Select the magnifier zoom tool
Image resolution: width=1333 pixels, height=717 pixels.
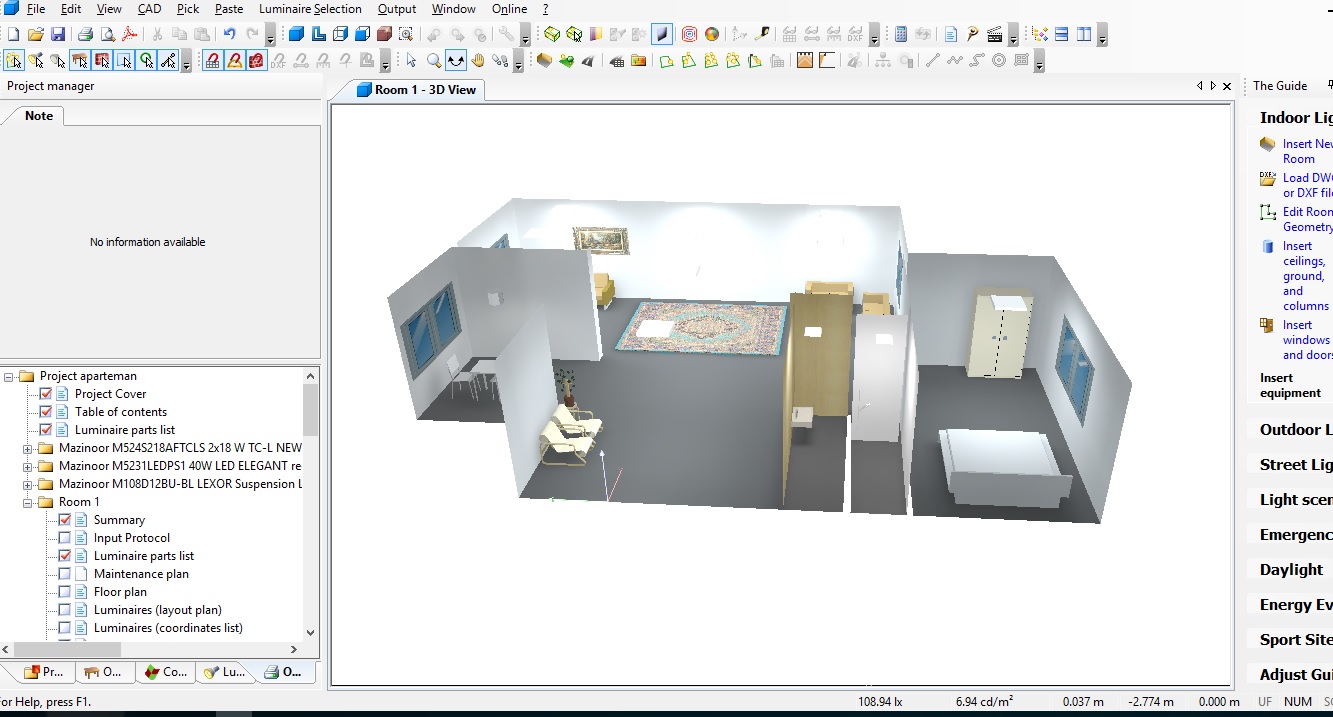(434, 61)
